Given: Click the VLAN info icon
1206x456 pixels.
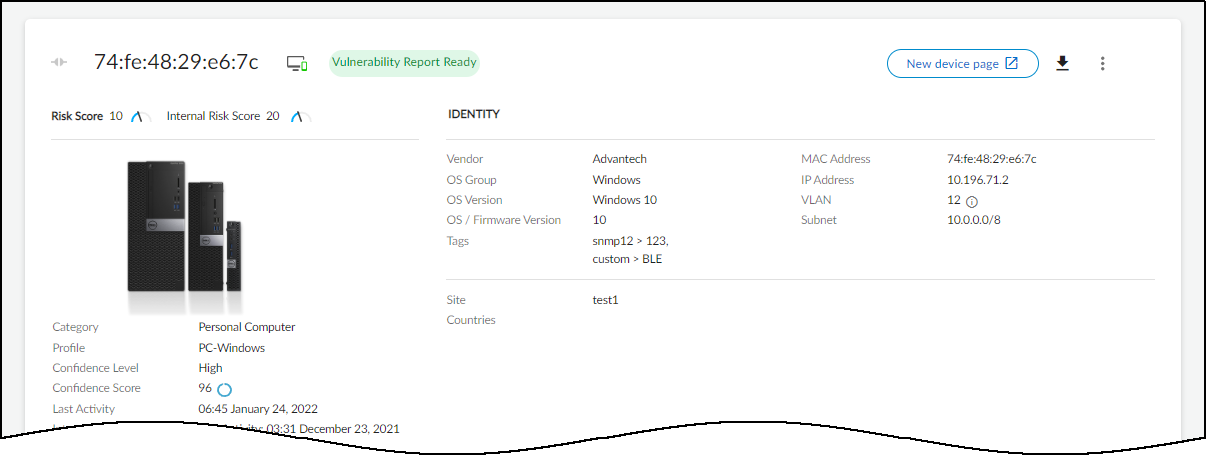Looking at the screenshot, I should coord(971,201).
